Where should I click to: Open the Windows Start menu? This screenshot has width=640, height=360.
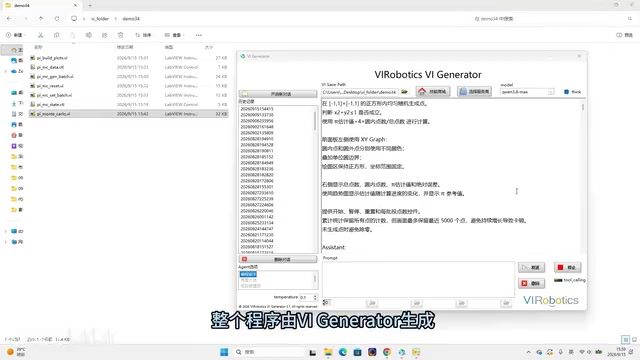click(x=224, y=352)
